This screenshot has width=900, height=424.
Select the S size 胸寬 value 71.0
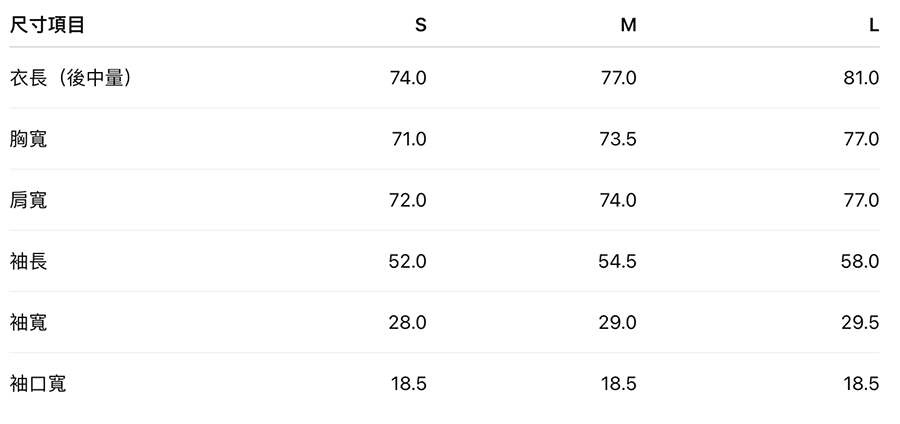tap(408, 139)
